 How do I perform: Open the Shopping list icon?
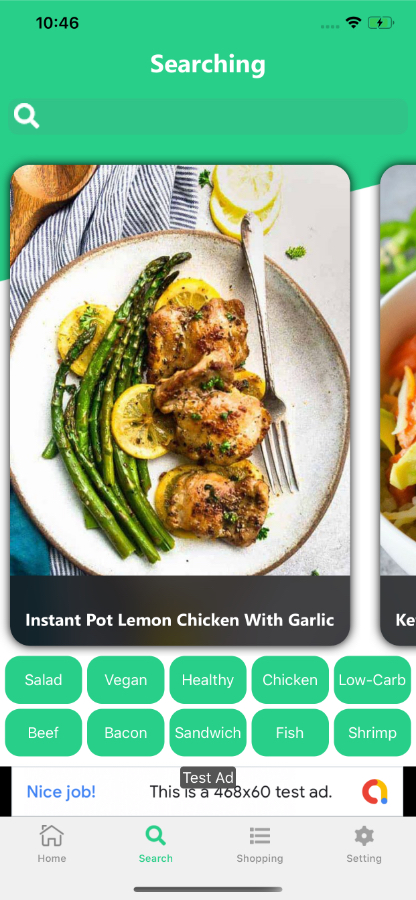(260, 836)
